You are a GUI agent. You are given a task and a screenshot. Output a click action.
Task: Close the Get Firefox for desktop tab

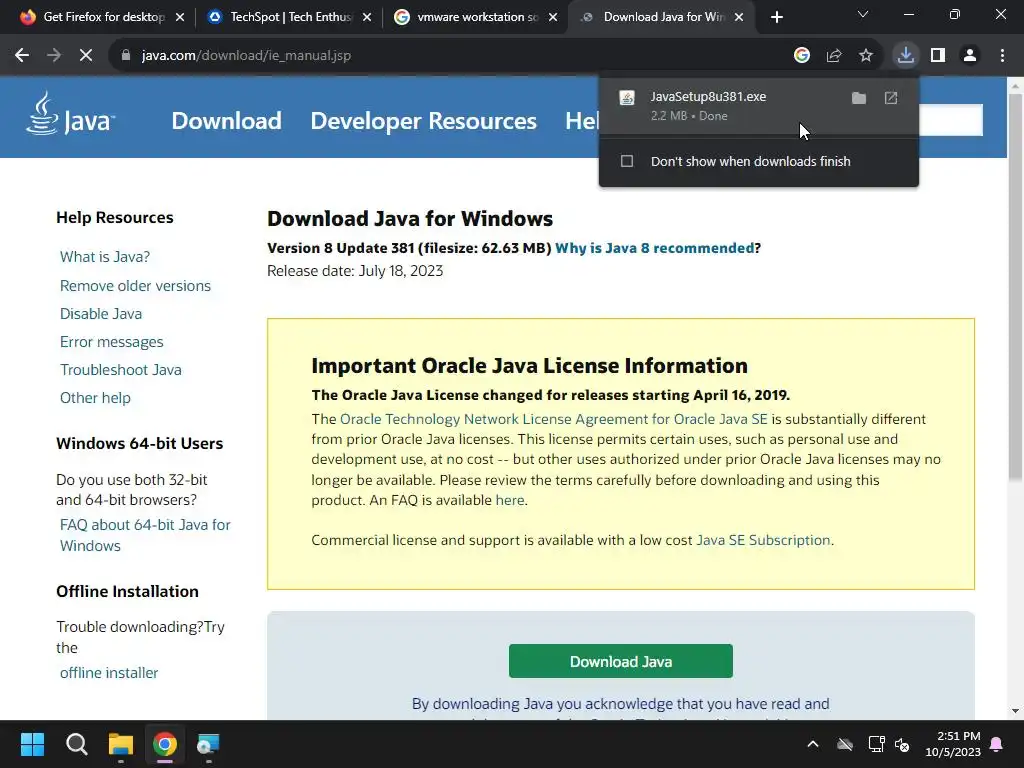[180, 18]
